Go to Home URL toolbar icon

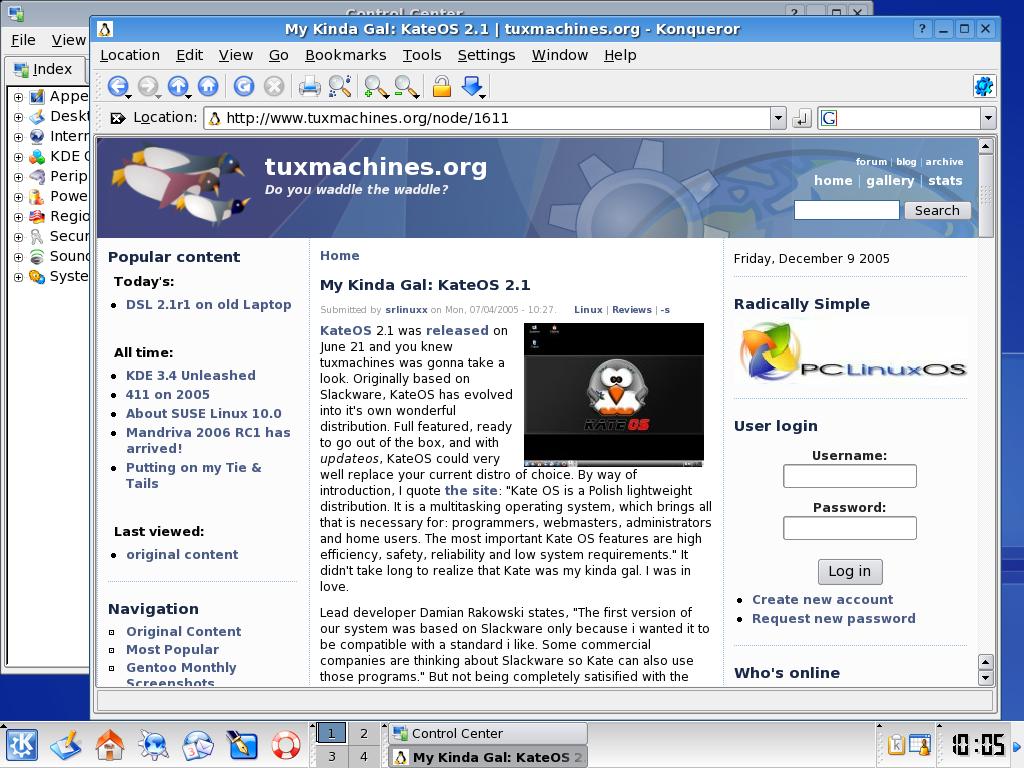[208, 86]
